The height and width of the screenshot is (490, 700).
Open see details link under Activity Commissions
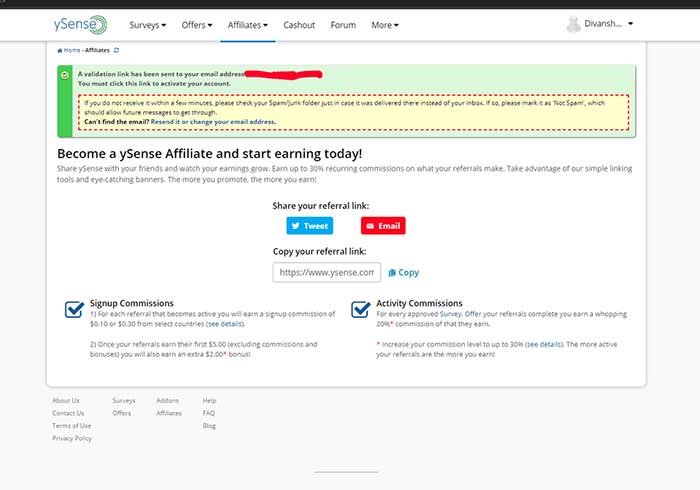(544, 345)
